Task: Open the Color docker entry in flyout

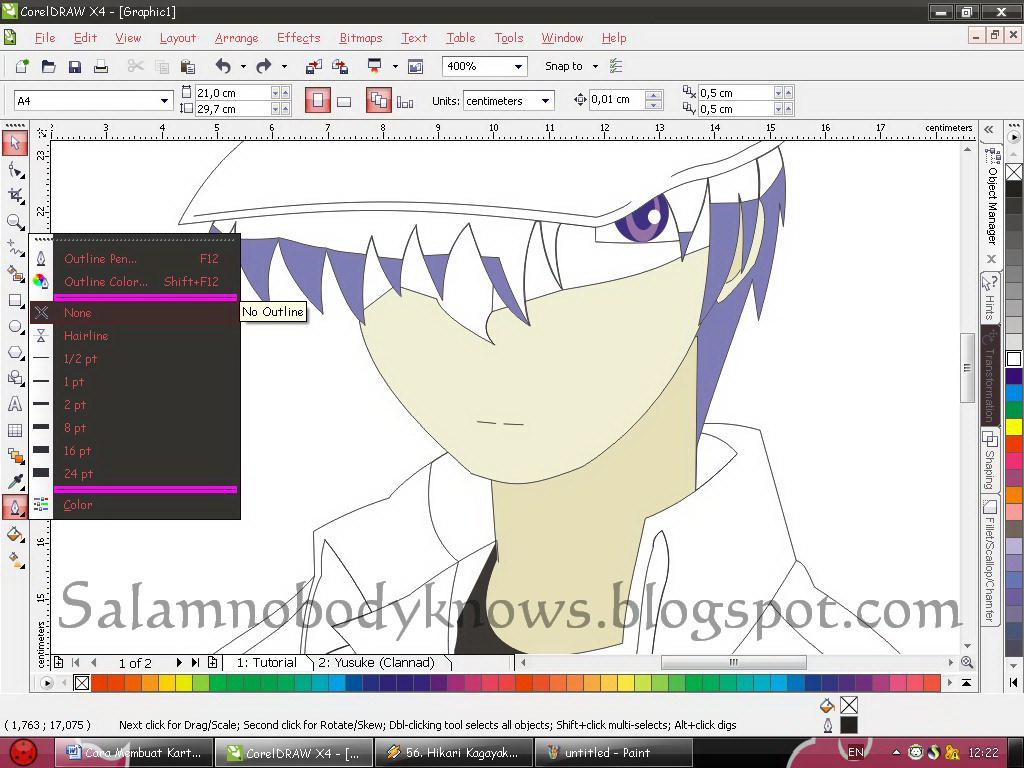Action: click(x=135, y=505)
